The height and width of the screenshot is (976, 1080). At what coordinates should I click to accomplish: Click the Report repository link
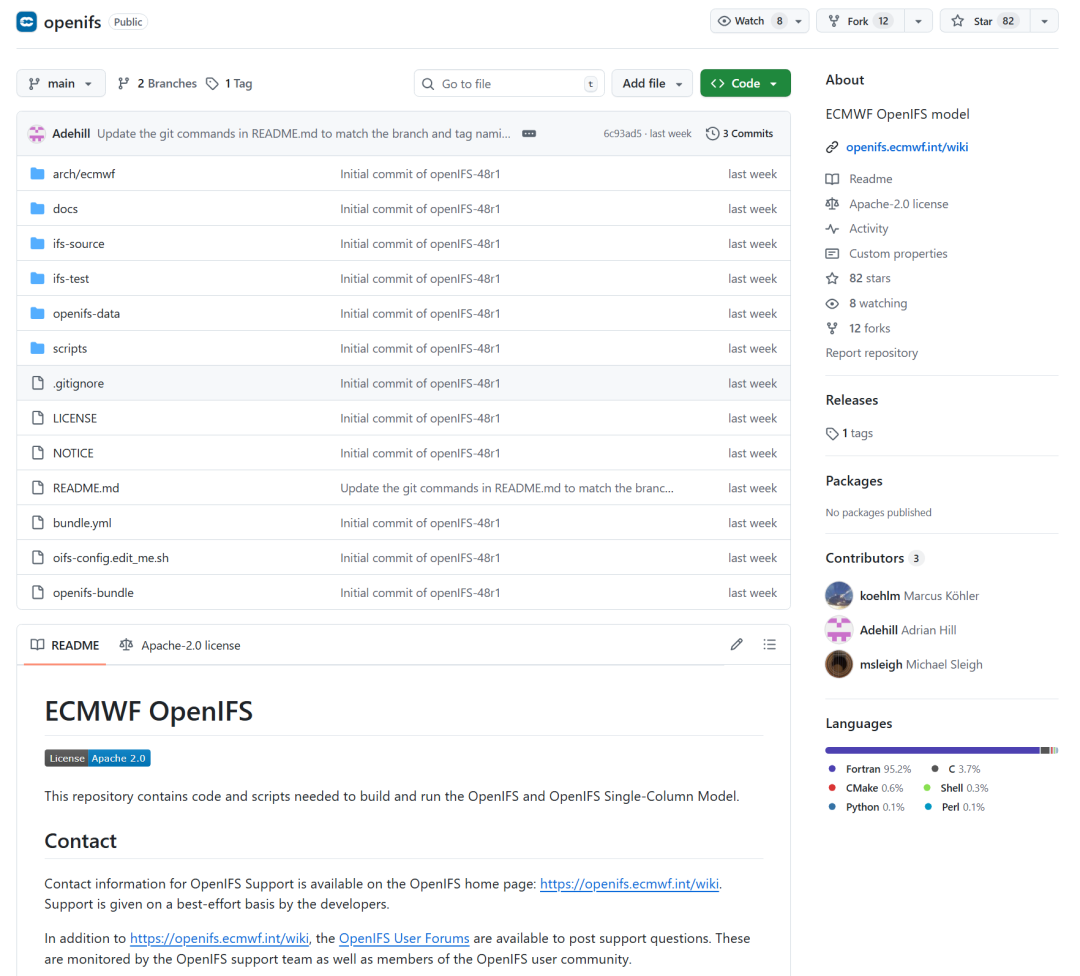click(872, 353)
